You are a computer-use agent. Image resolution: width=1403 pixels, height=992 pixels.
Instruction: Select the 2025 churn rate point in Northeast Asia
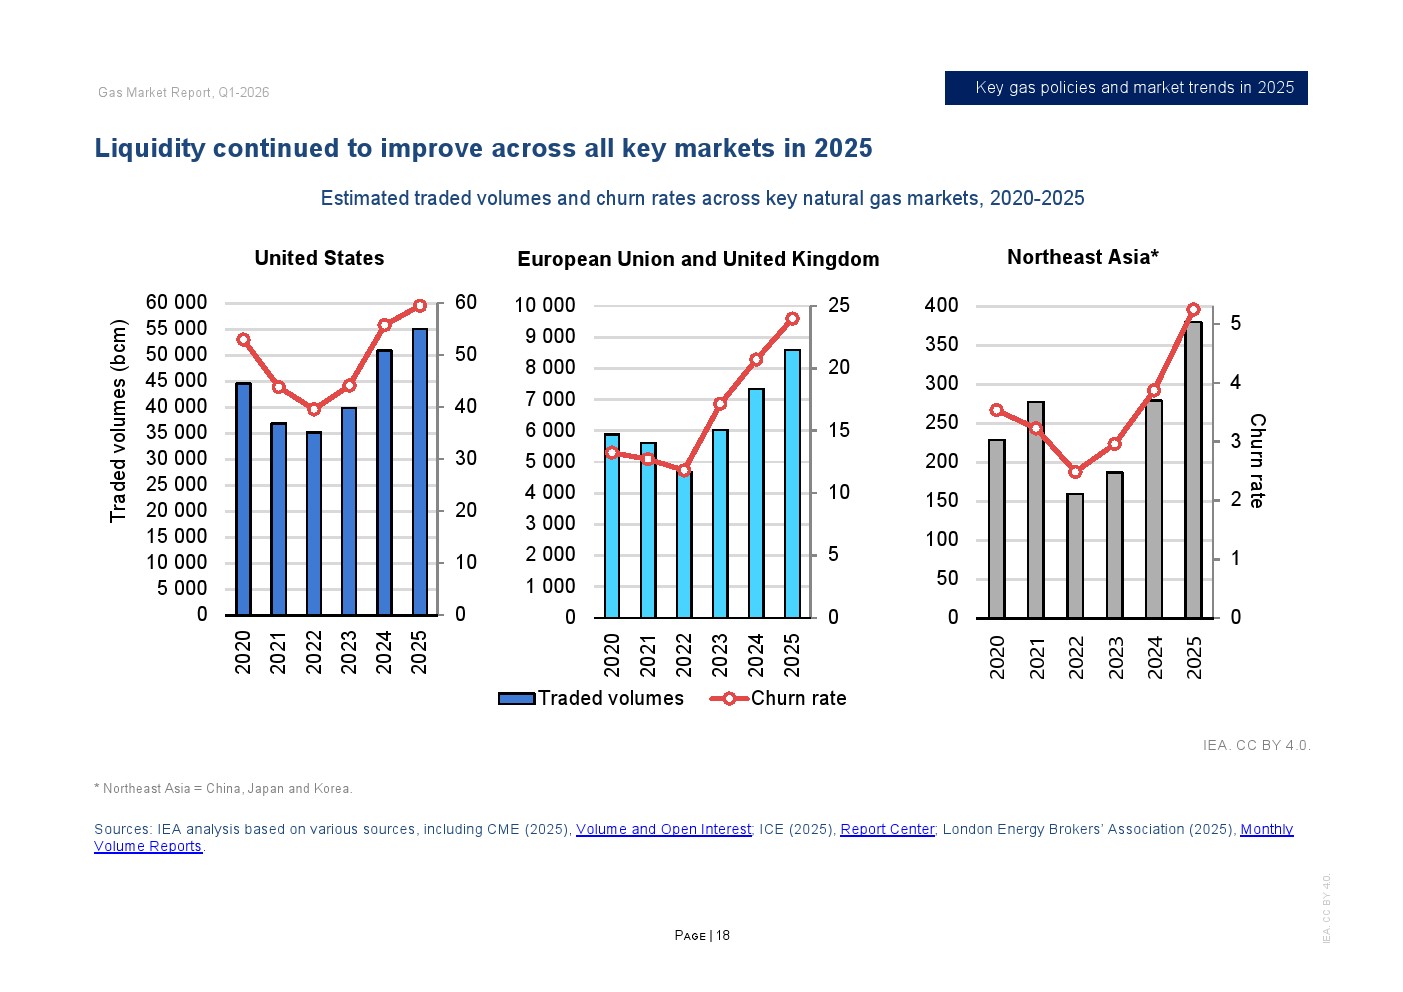coord(1193,310)
